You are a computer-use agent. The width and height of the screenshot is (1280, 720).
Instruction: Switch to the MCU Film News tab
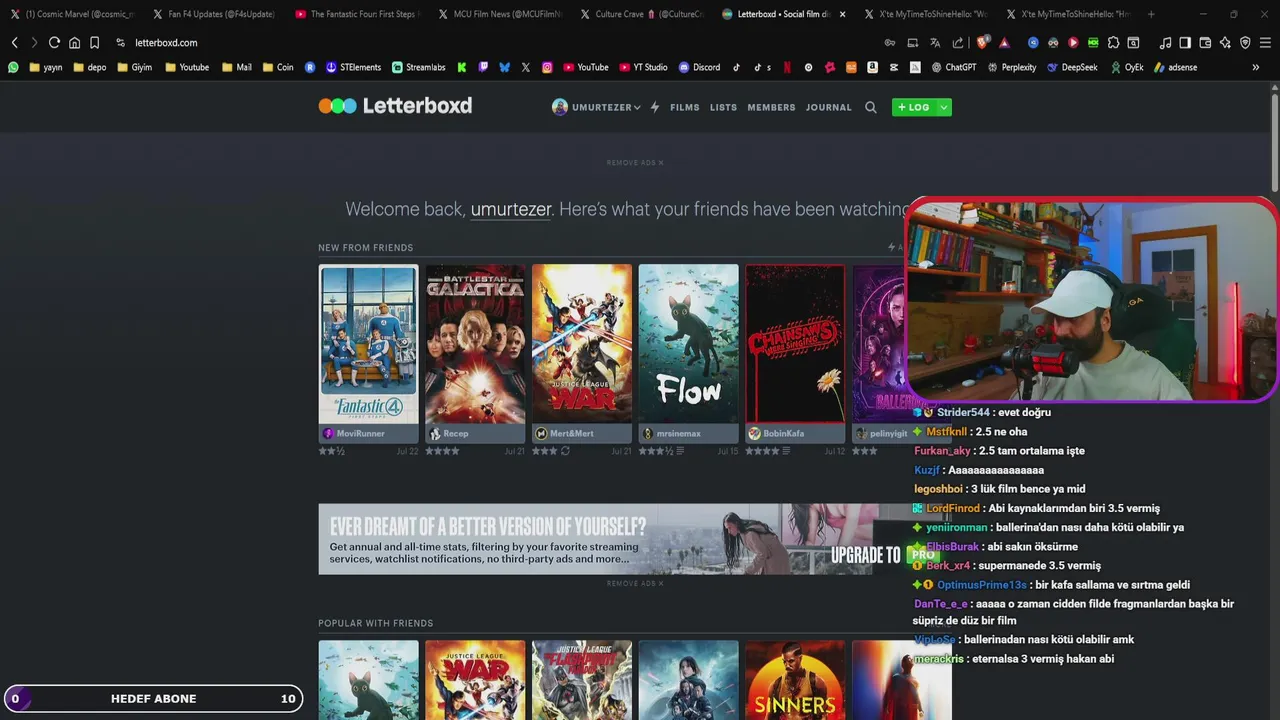pos(500,14)
